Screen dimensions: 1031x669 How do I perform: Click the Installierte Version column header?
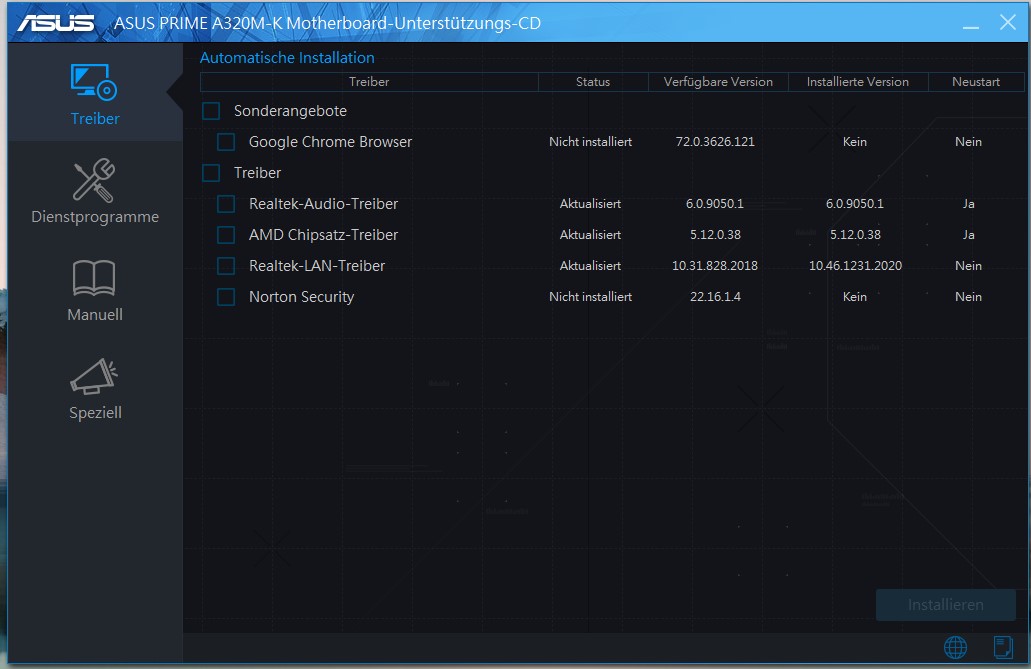(x=858, y=82)
